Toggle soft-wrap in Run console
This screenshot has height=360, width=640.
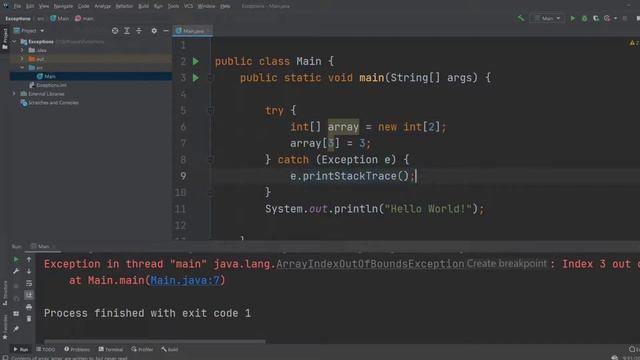[29, 283]
